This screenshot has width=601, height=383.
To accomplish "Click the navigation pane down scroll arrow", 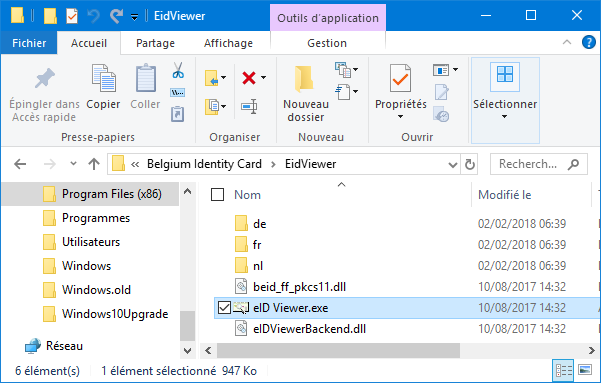I will point(187,350).
